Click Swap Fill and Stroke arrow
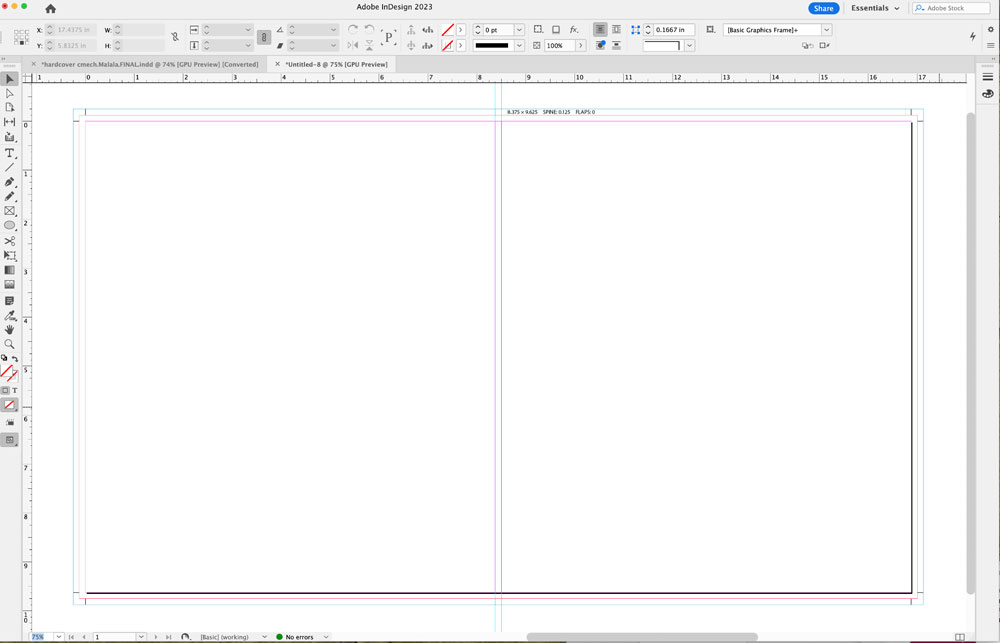The image size is (1000, 643). (15, 359)
